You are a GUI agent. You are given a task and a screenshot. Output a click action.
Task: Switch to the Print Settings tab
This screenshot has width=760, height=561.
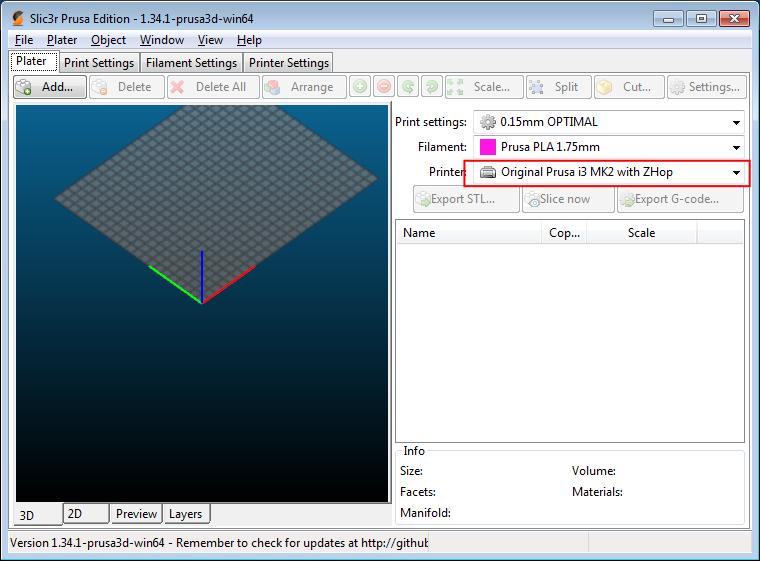(x=99, y=62)
